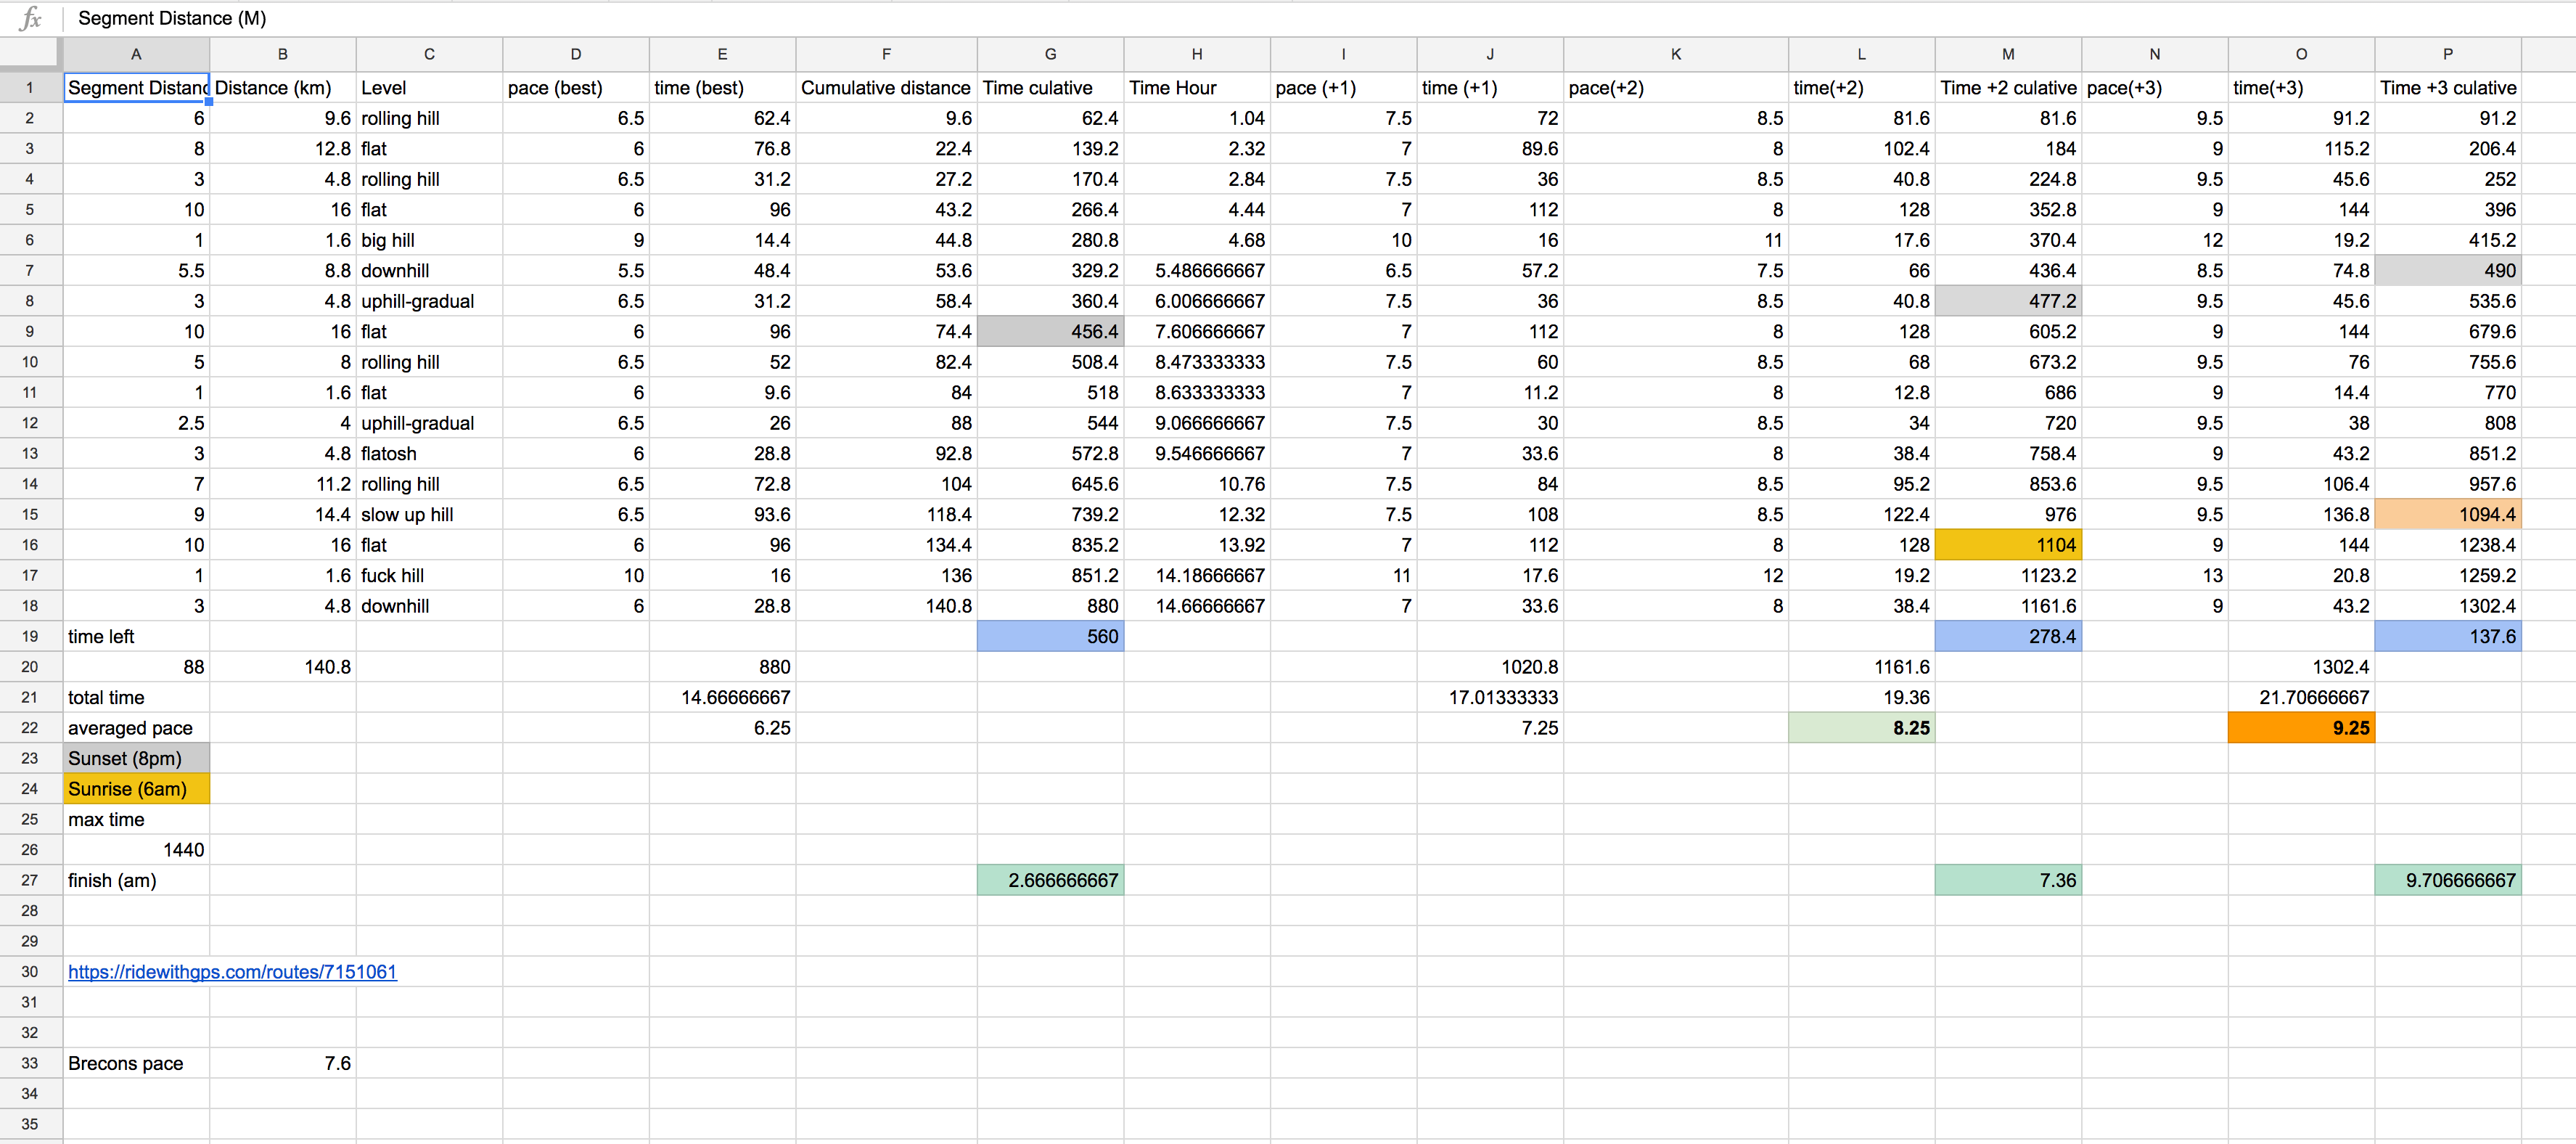The height and width of the screenshot is (1144, 2576).
Task: Click the 'pace(+3)' header cell
Action: click(x=2155, y=88)
